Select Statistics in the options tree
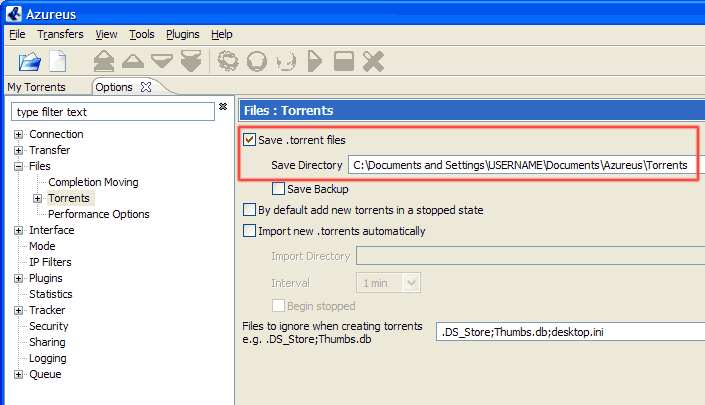The height and width of the screenshot is (405, 705). point(51,294)
